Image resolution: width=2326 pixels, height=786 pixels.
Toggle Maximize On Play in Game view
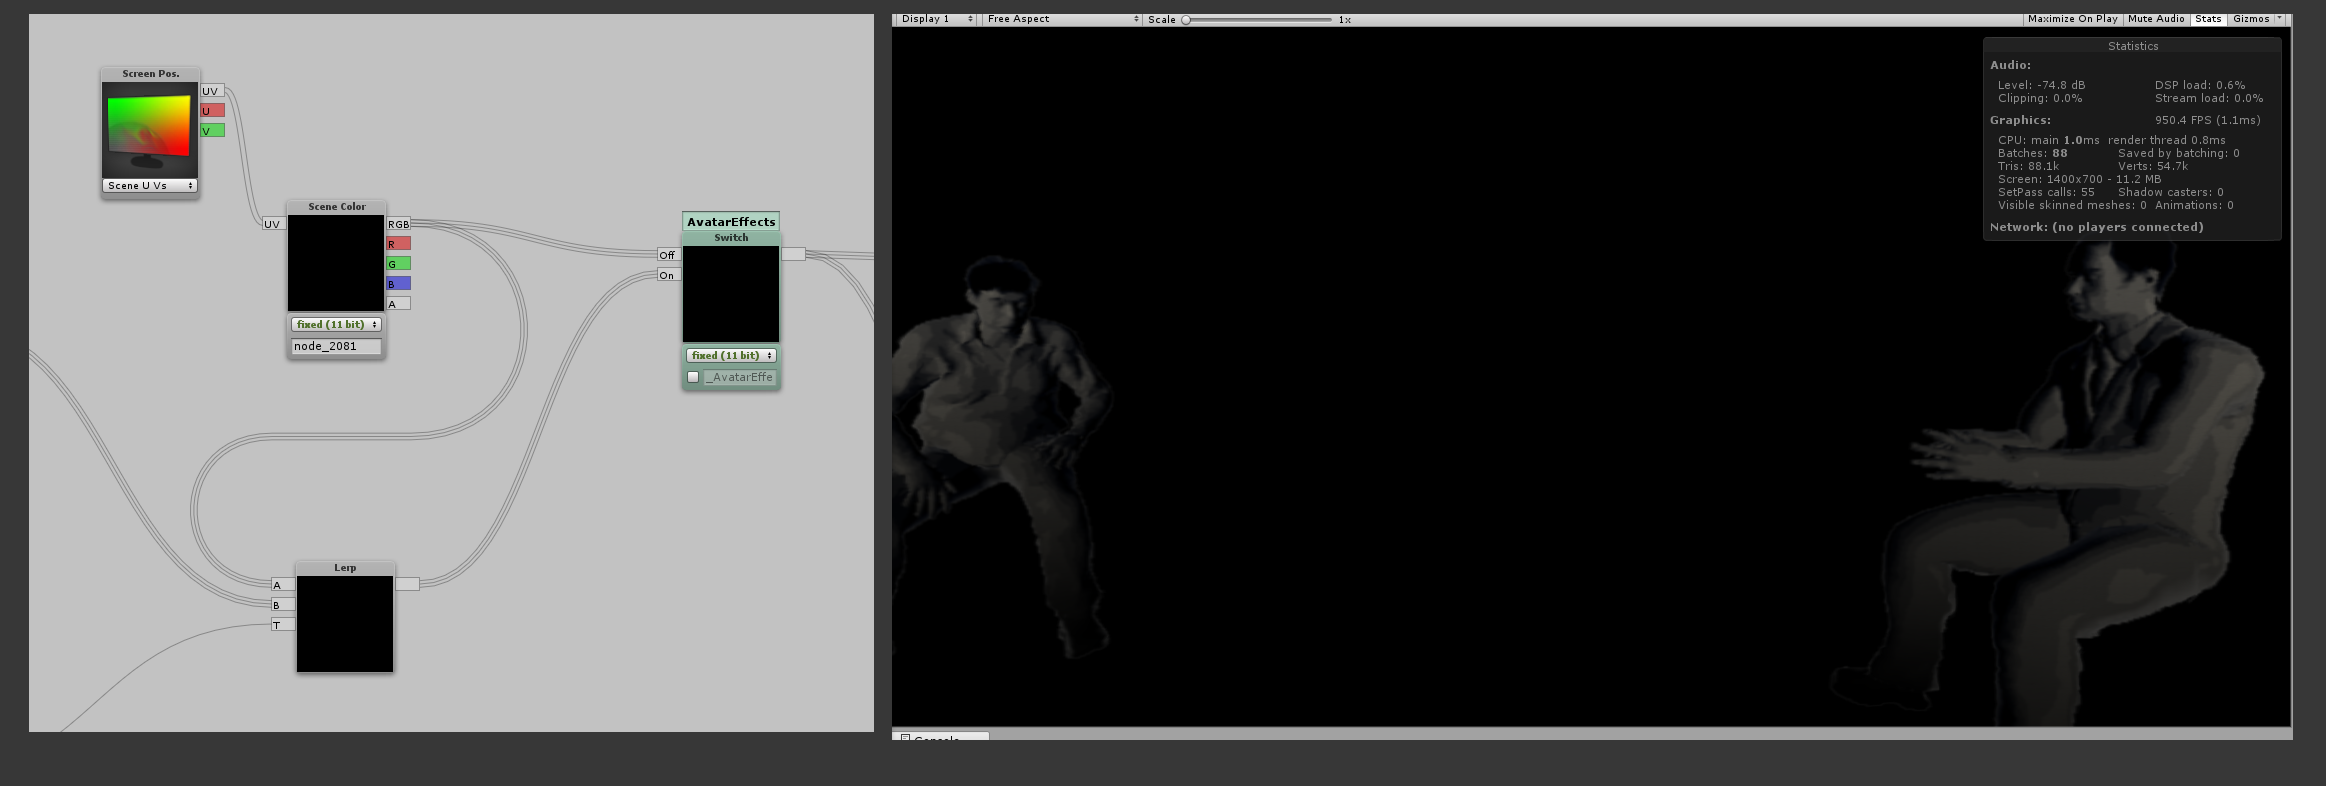tap(2073, 19)
